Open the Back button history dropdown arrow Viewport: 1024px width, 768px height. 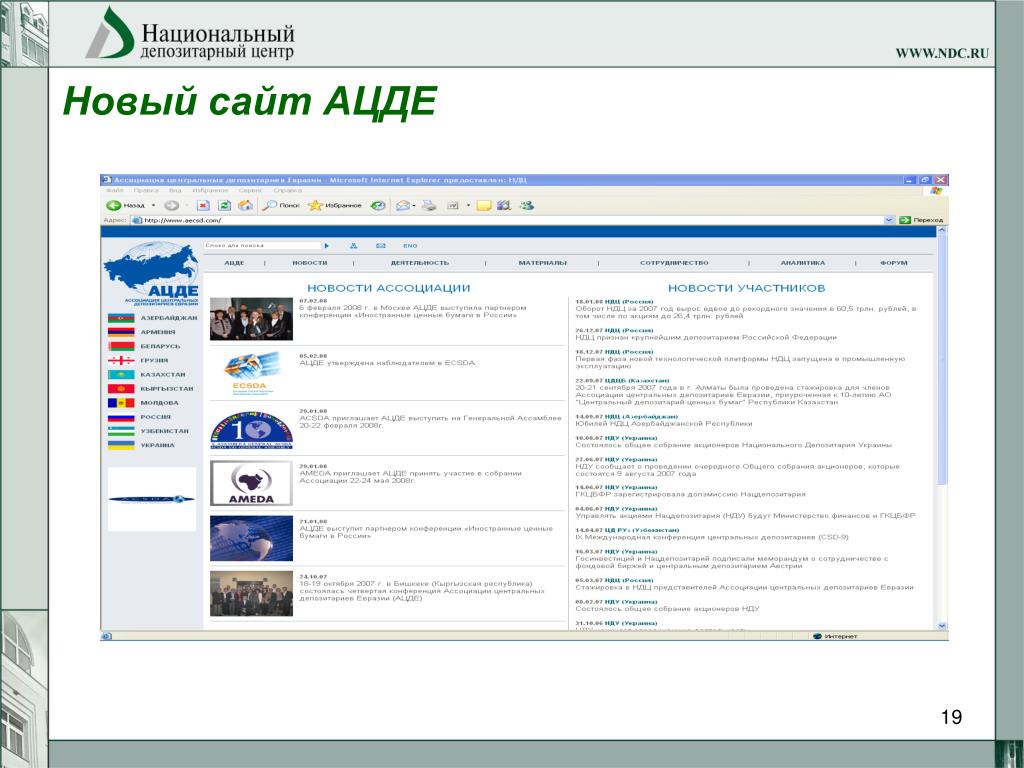coord(153,205)
